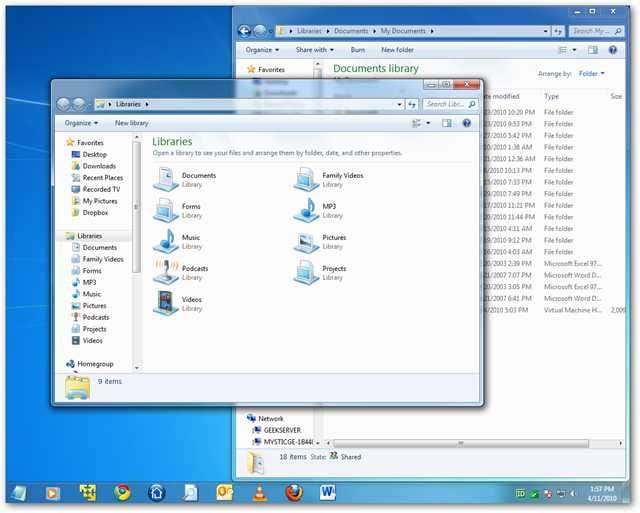Open Microsoft Word from the taskbar
Screen dimensions: 640x513
(x=327, y=493)
